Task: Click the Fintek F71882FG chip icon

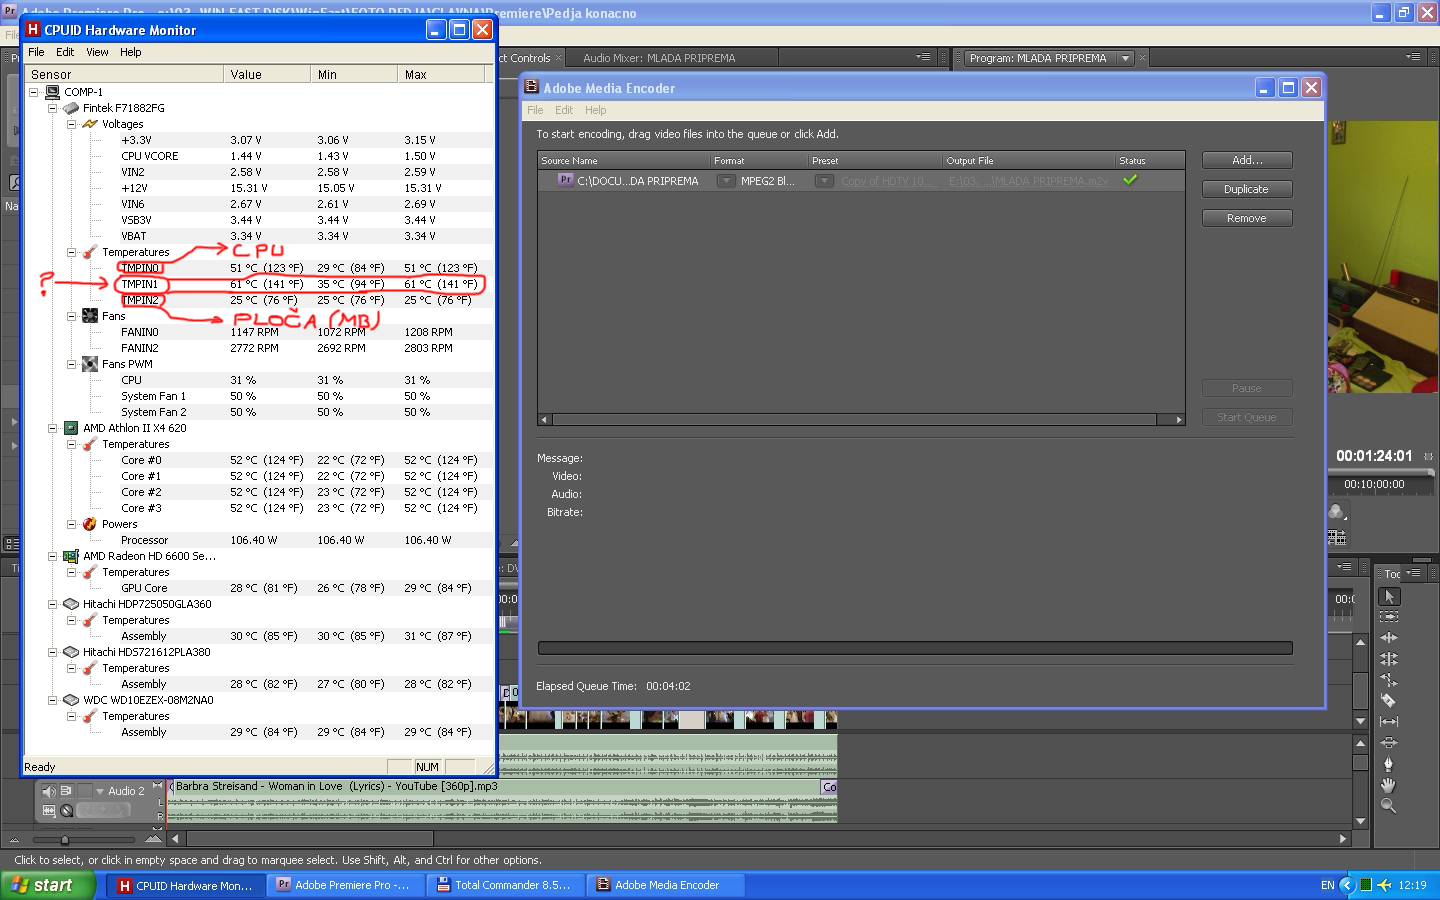Action: 71,108
